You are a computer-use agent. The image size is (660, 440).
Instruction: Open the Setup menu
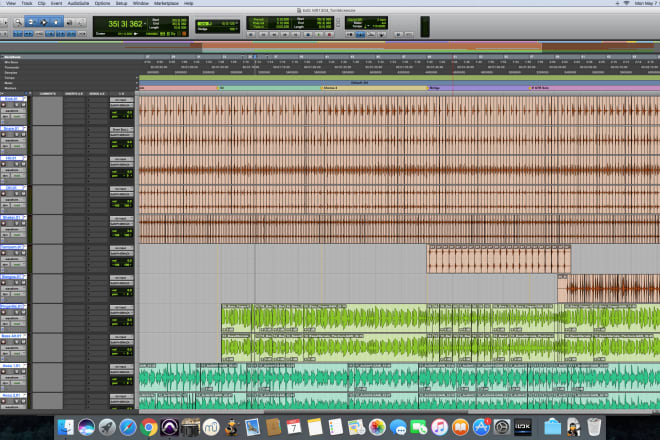click(121, 3)
